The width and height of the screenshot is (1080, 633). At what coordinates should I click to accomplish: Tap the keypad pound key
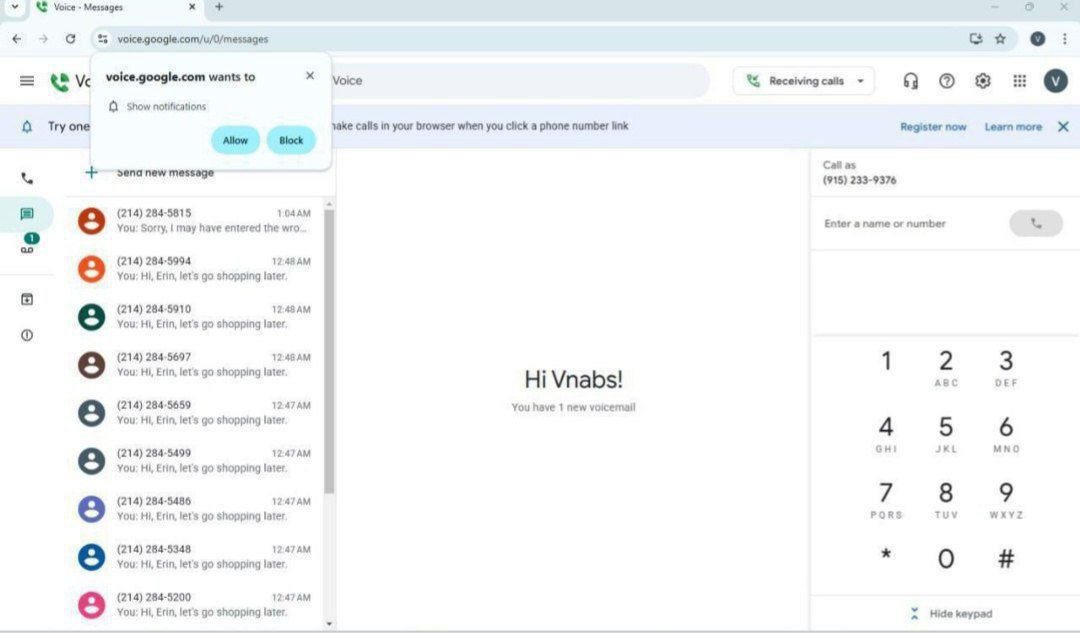[1006, 559]
